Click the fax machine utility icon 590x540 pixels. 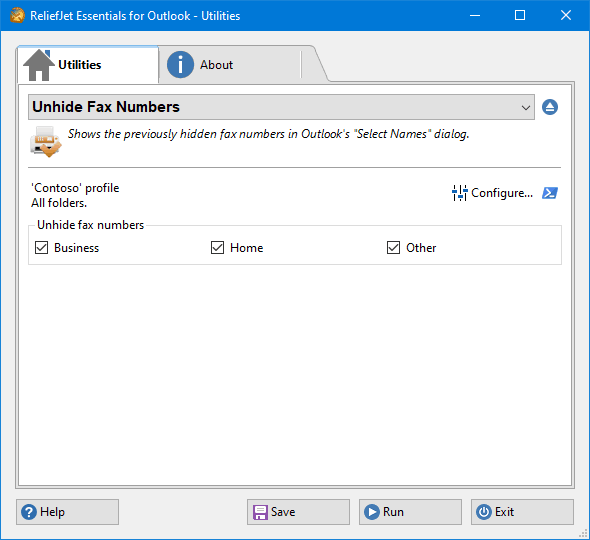45,141
